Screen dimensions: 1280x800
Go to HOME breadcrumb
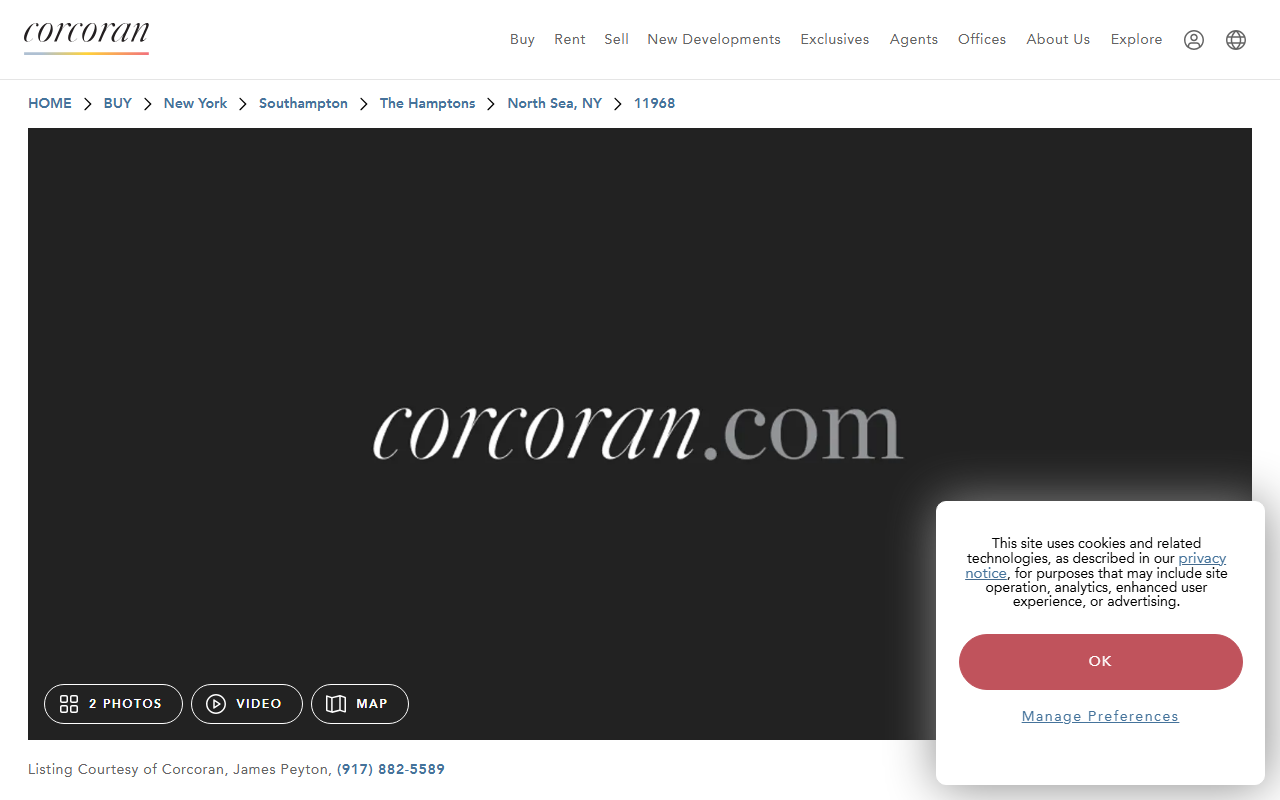[x=50, y=103]
